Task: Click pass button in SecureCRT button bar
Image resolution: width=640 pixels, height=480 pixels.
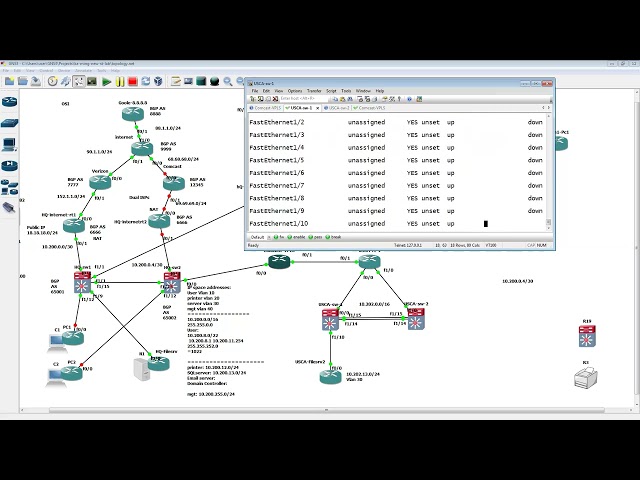Action: coord(316,237)
